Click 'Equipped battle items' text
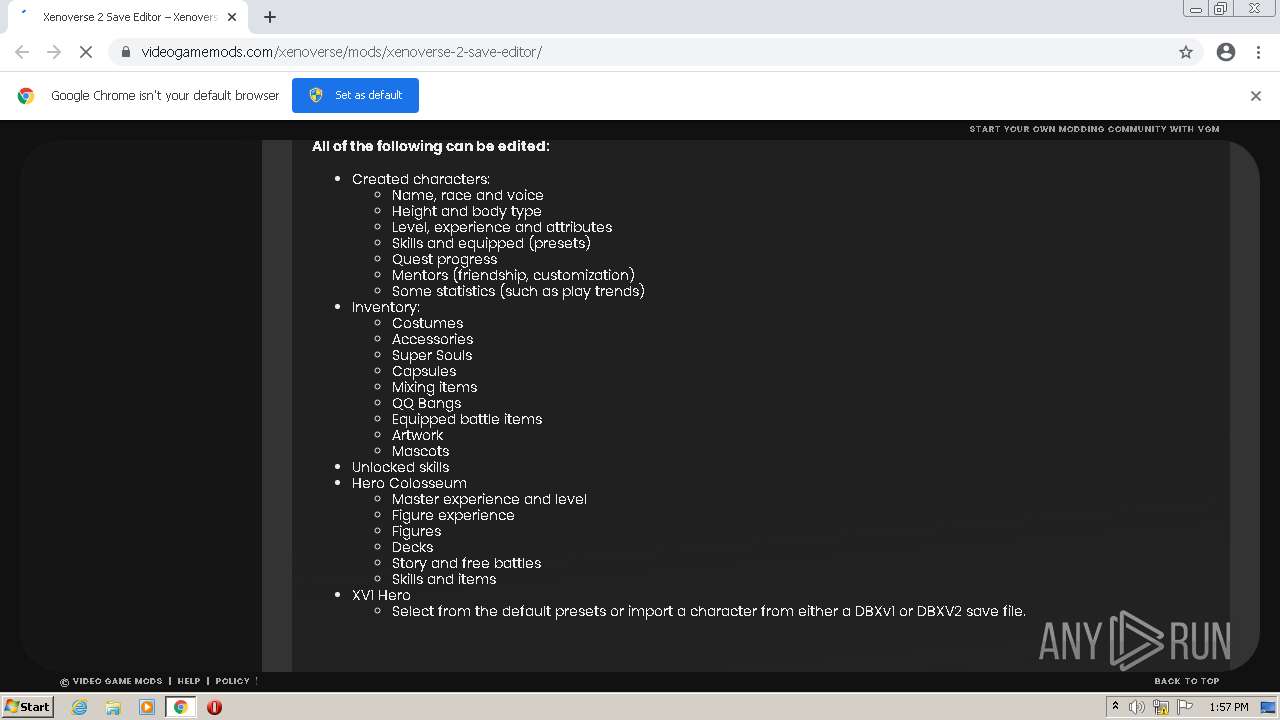This screenshot has height=720, width=1280. (467, 419)
